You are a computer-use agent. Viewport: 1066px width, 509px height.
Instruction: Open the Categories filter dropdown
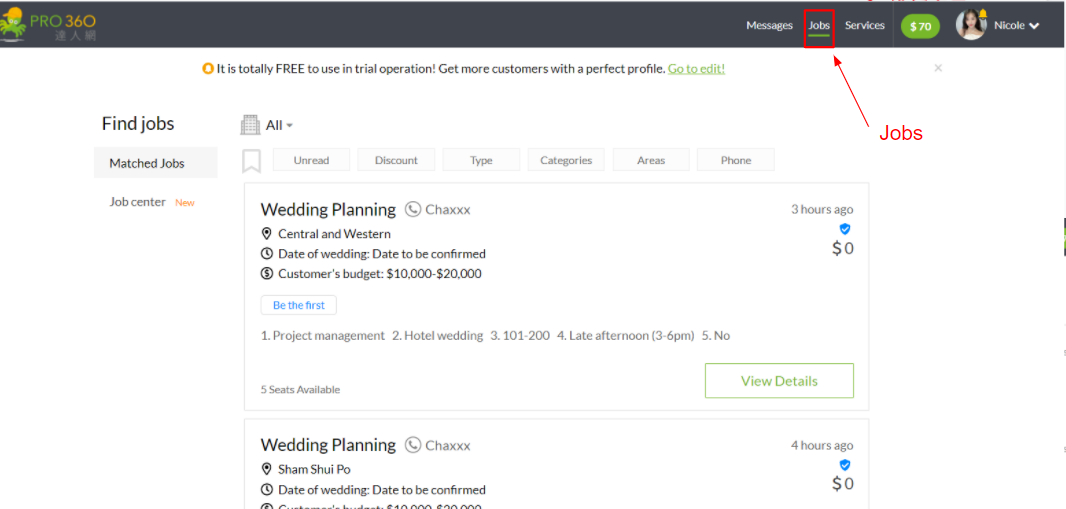(566, 160)
